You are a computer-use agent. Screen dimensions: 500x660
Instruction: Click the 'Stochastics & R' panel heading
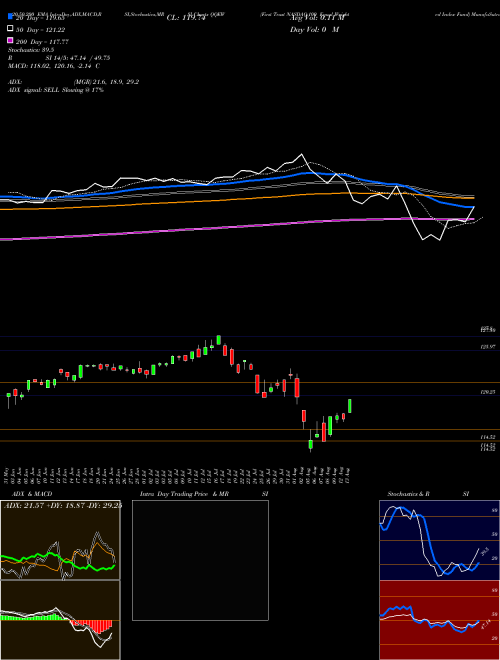point(408,494)
